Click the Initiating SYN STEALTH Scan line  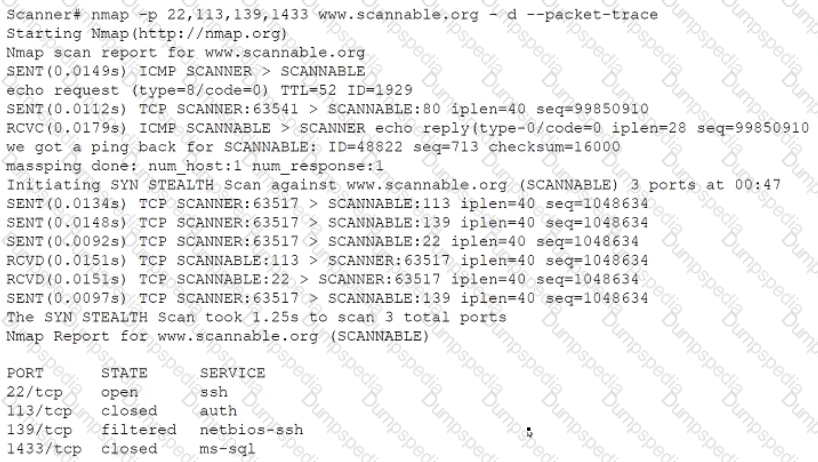[393, 185]
